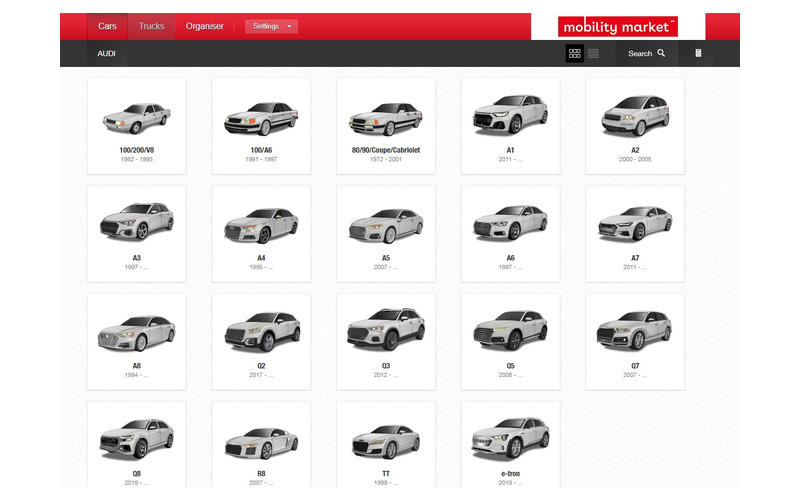Pick the Audi R8 car image
The height and width of the screenshot is (500, 800).
pos(261,445)
